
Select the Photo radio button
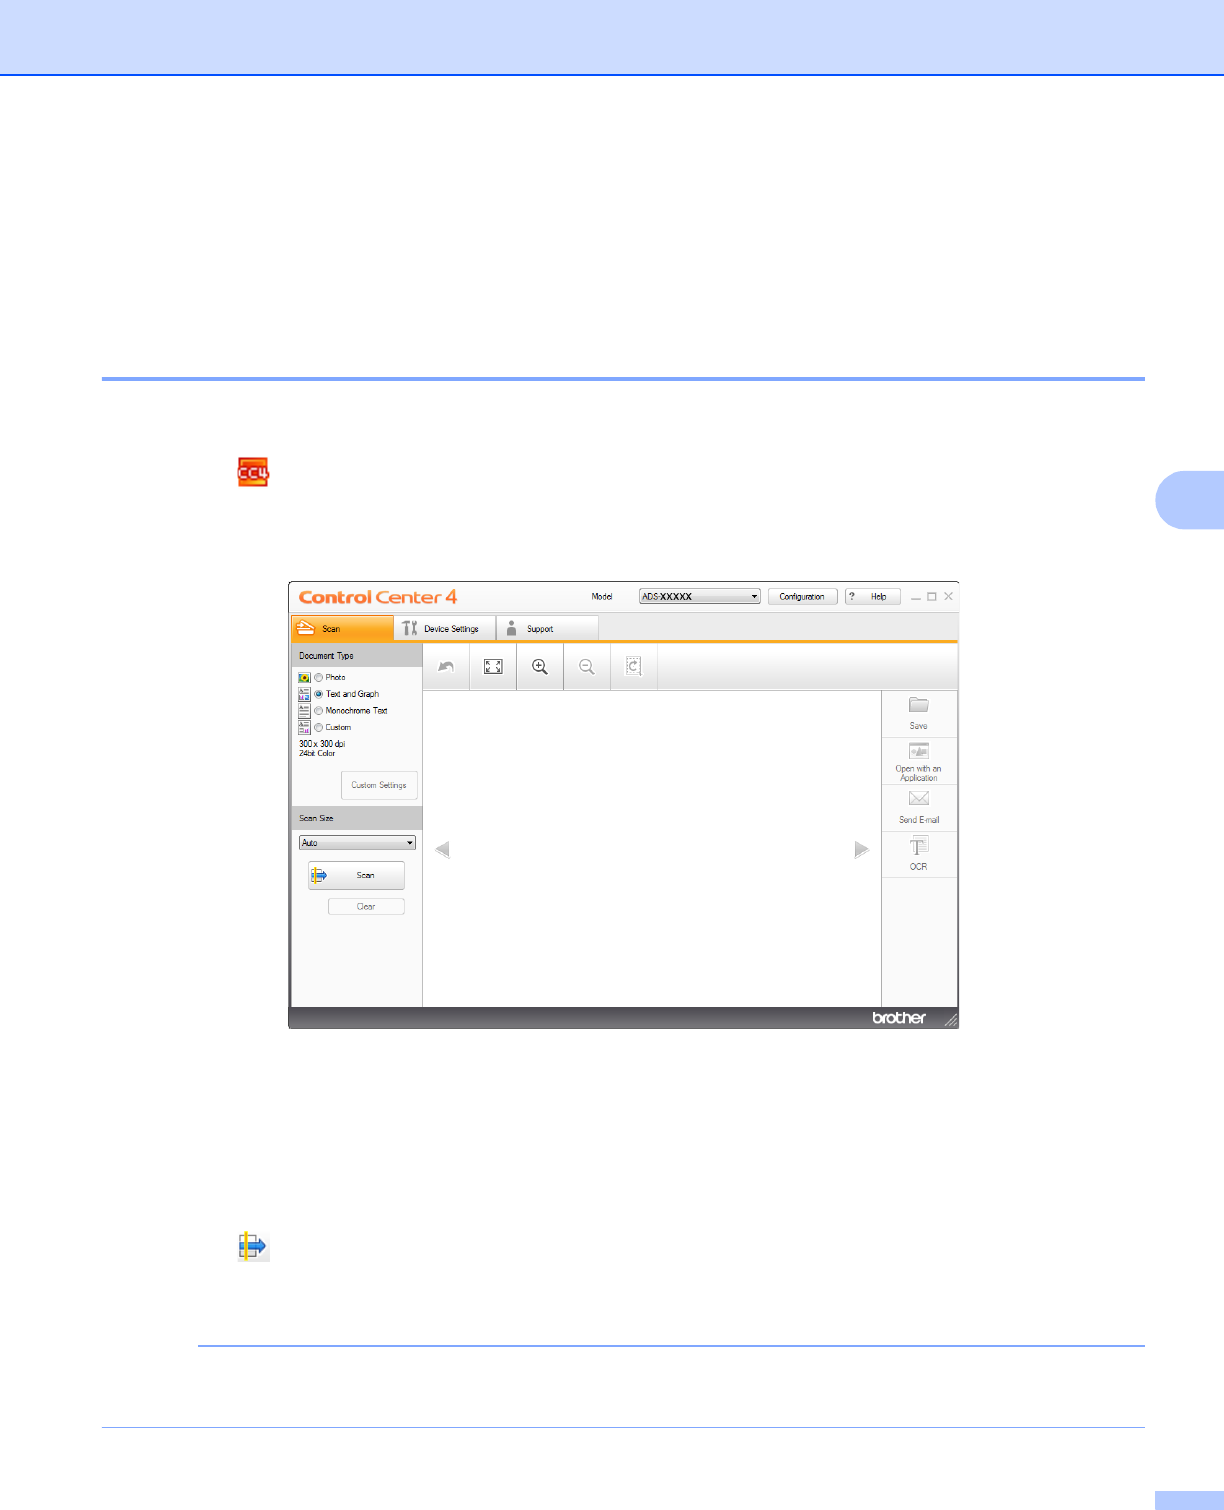[x=319, y=677]
